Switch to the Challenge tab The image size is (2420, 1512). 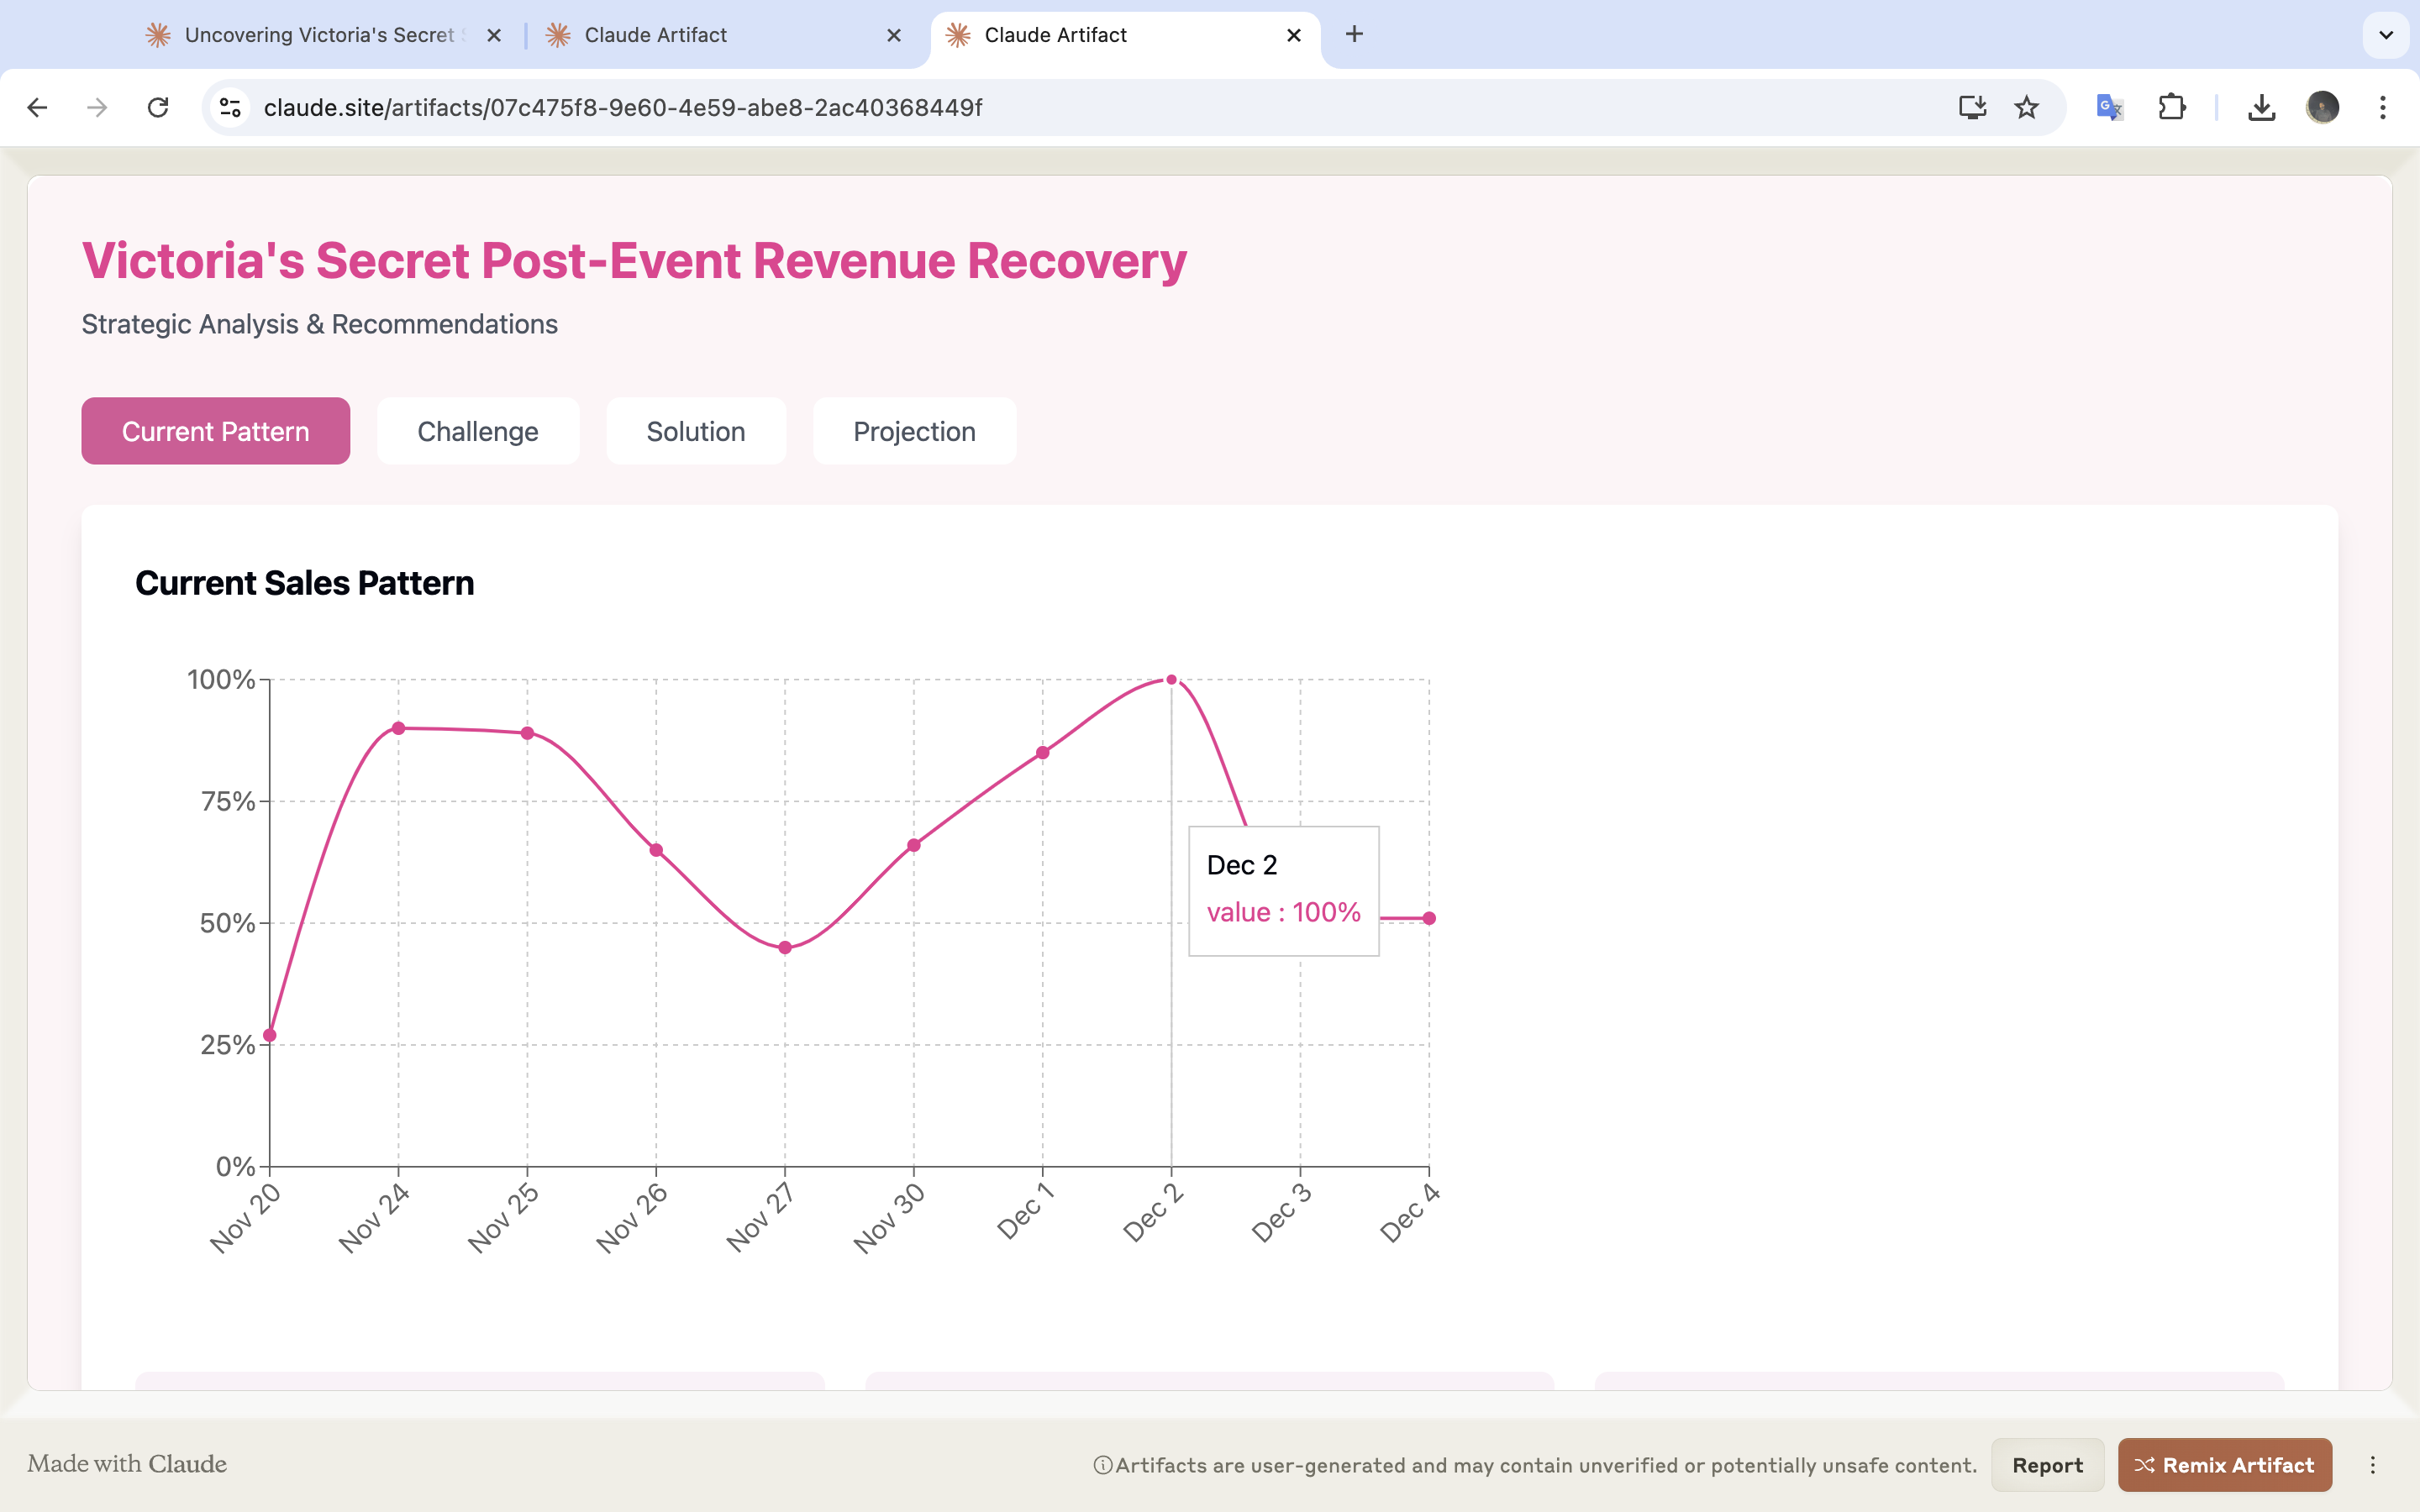coord(478,431)
